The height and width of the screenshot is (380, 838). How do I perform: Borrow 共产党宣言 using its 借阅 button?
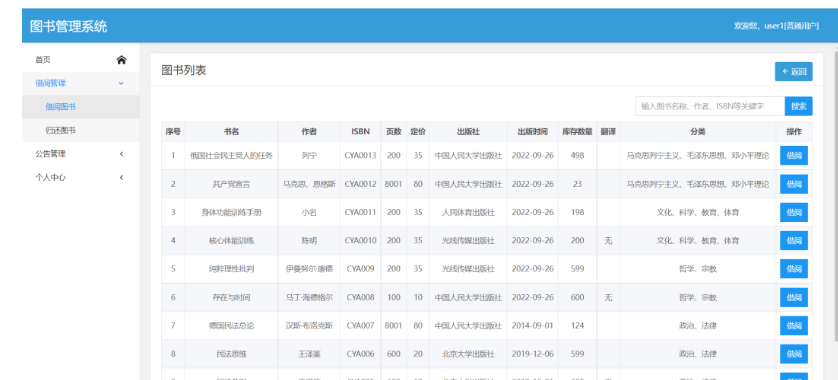click(x=794, y=184)
